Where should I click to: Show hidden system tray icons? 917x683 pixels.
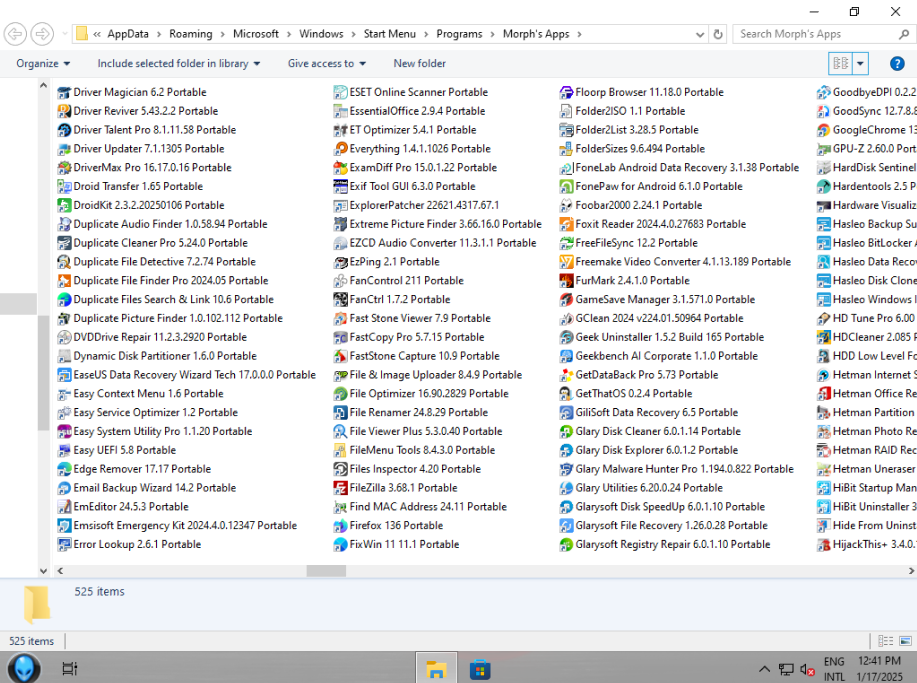click(764, 669)
